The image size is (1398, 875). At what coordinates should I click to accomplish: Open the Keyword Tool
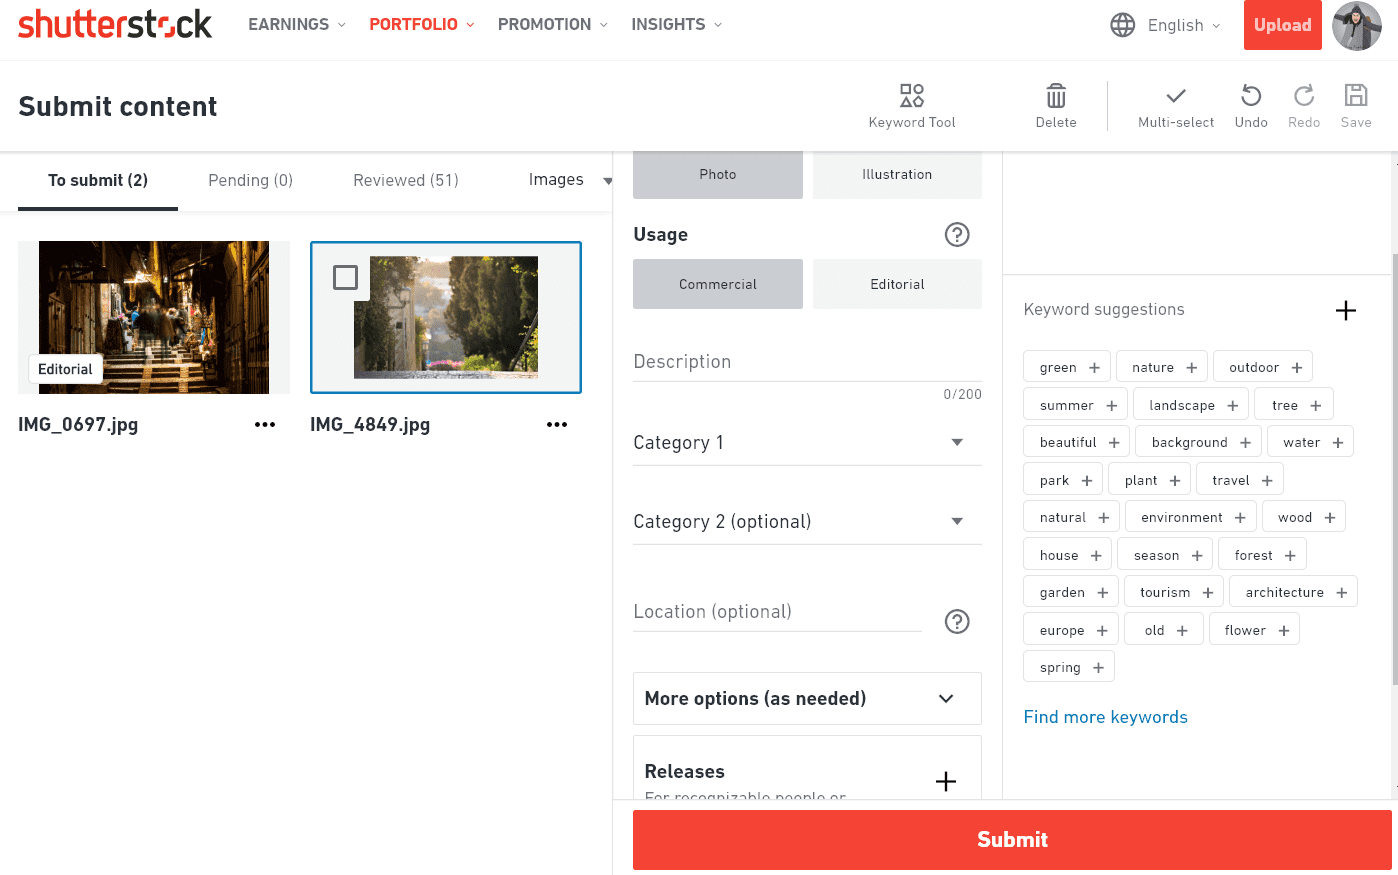tap(912, 106)
